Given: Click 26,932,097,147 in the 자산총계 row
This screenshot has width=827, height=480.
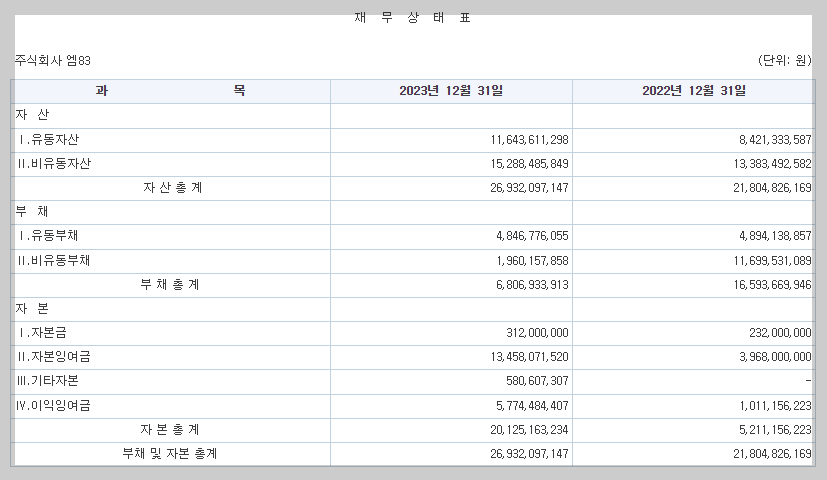Looking at the screenshot, I should coord(530,188).
